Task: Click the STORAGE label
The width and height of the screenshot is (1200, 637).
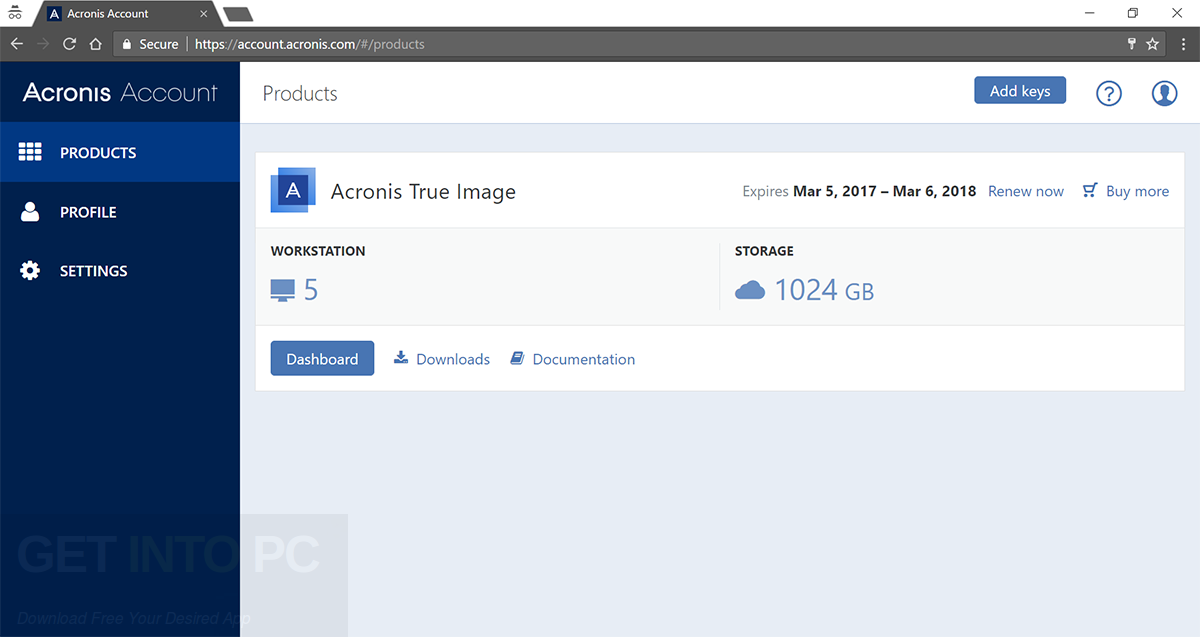Action: (x=764, y=251)
